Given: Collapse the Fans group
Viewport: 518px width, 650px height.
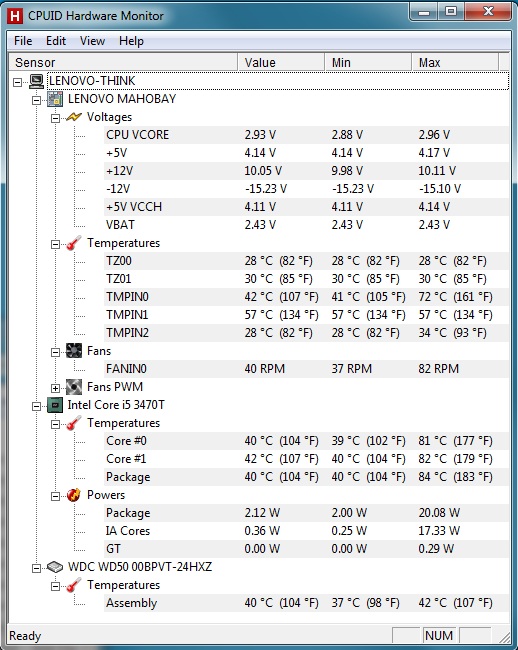Looking at the screenshot, I should [x=55, y=352].
